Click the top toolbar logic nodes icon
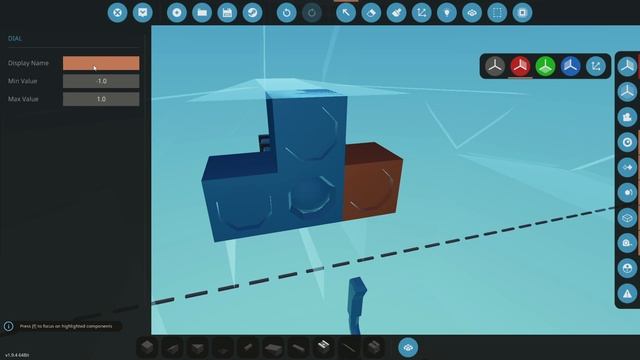This screenshot has width=640, height=360. 472,13
